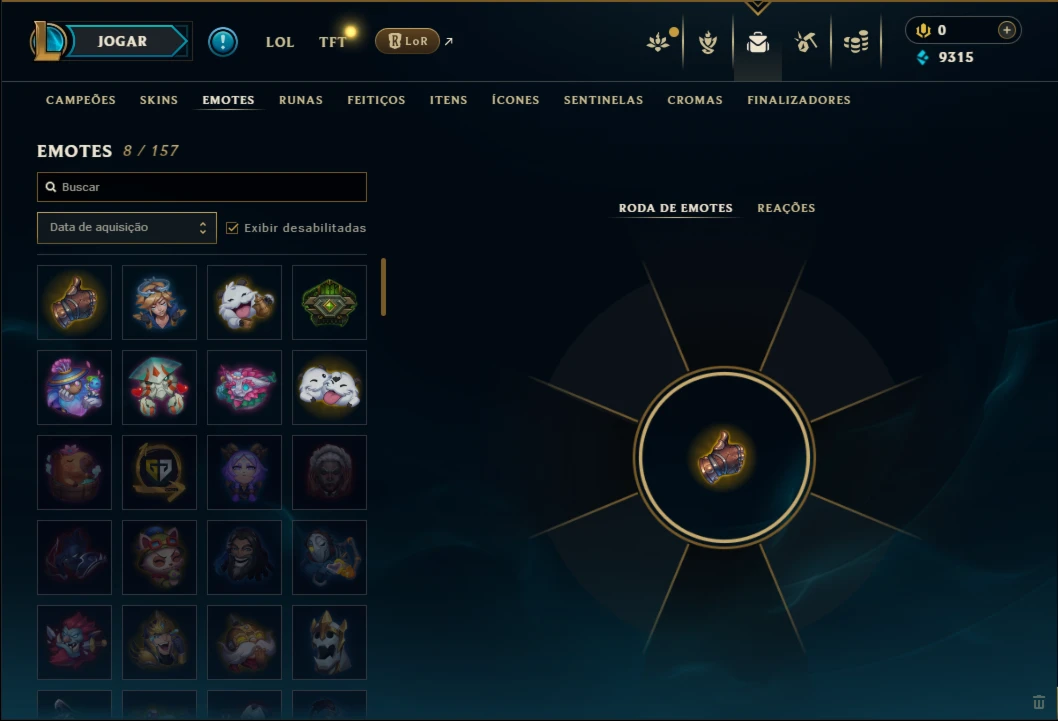Select the GG logo emote thumbnail
The width and height of the screenshot is (1058, 721).
(159, 472)
